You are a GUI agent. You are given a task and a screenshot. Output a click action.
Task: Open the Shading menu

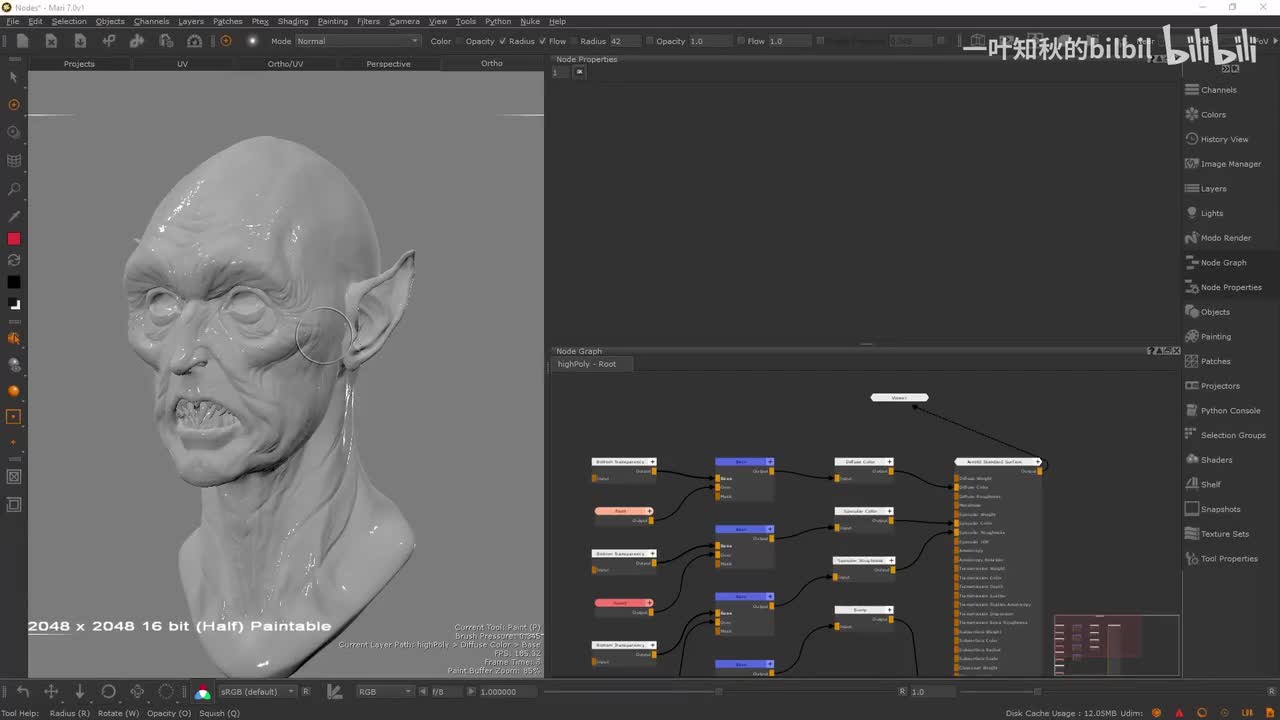293,21
